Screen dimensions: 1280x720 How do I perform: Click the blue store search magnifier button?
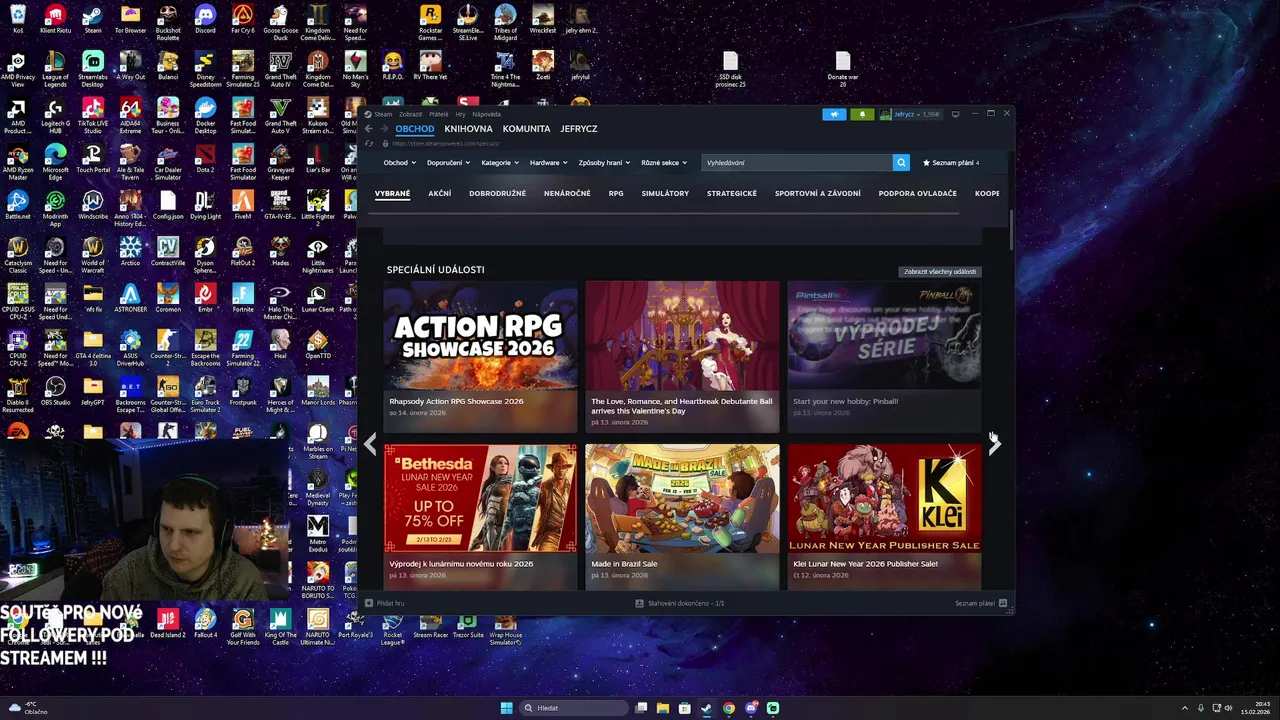coord(901,162)
